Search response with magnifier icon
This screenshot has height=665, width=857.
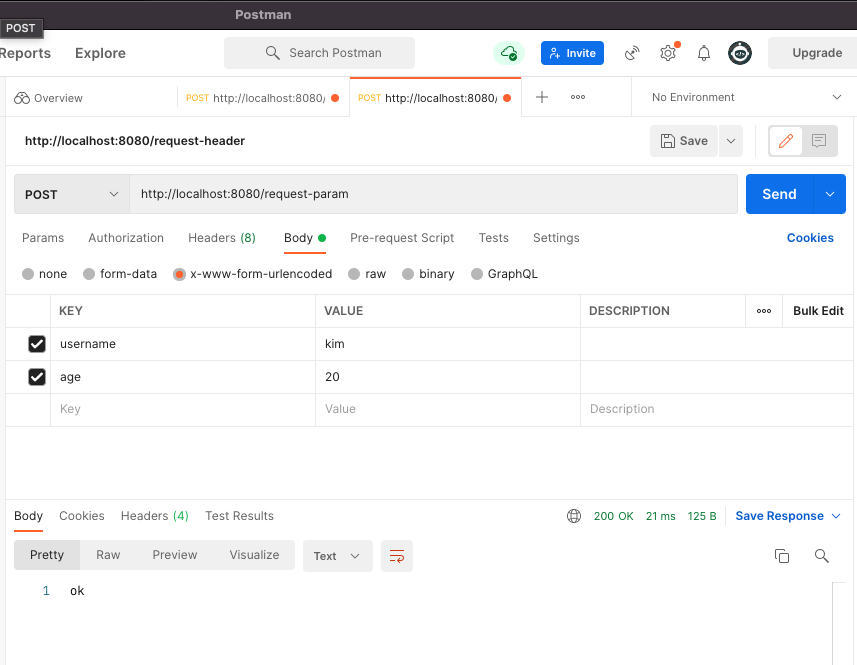(821, 556)
